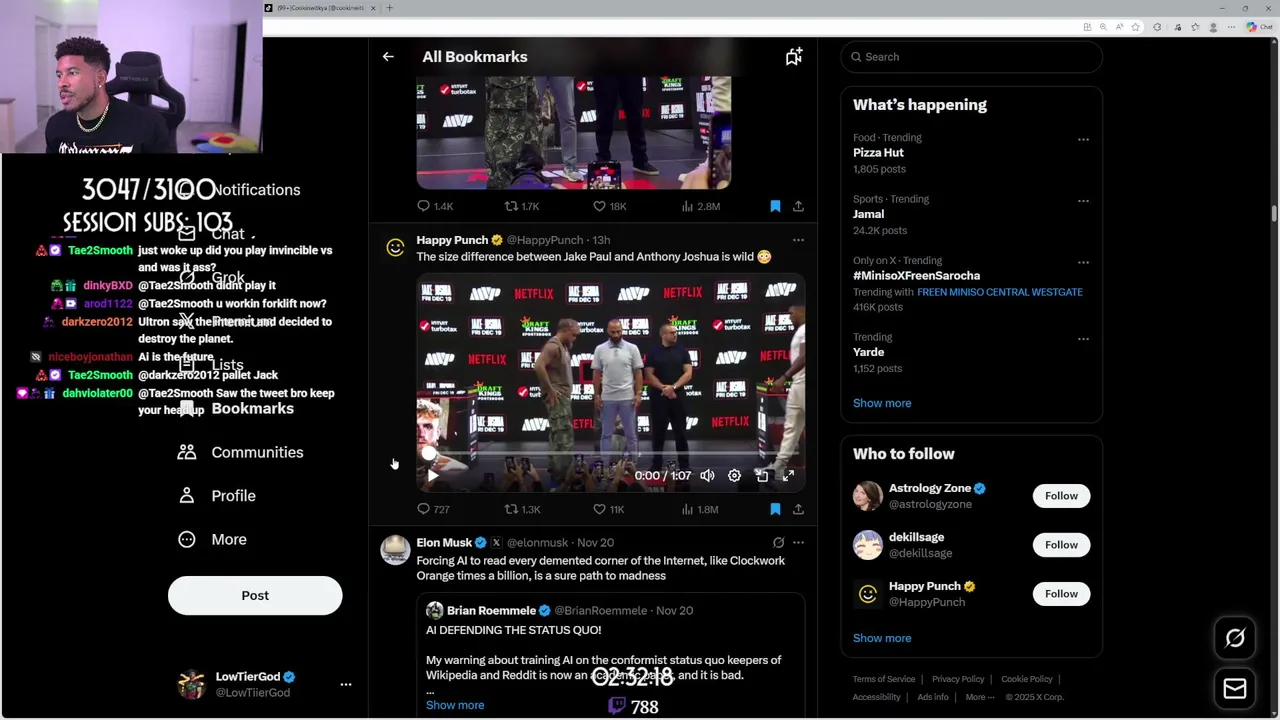Reply to the top post with 1.4K comments
The height and width of the screenshot is (720, 1280).
[435, 206]
